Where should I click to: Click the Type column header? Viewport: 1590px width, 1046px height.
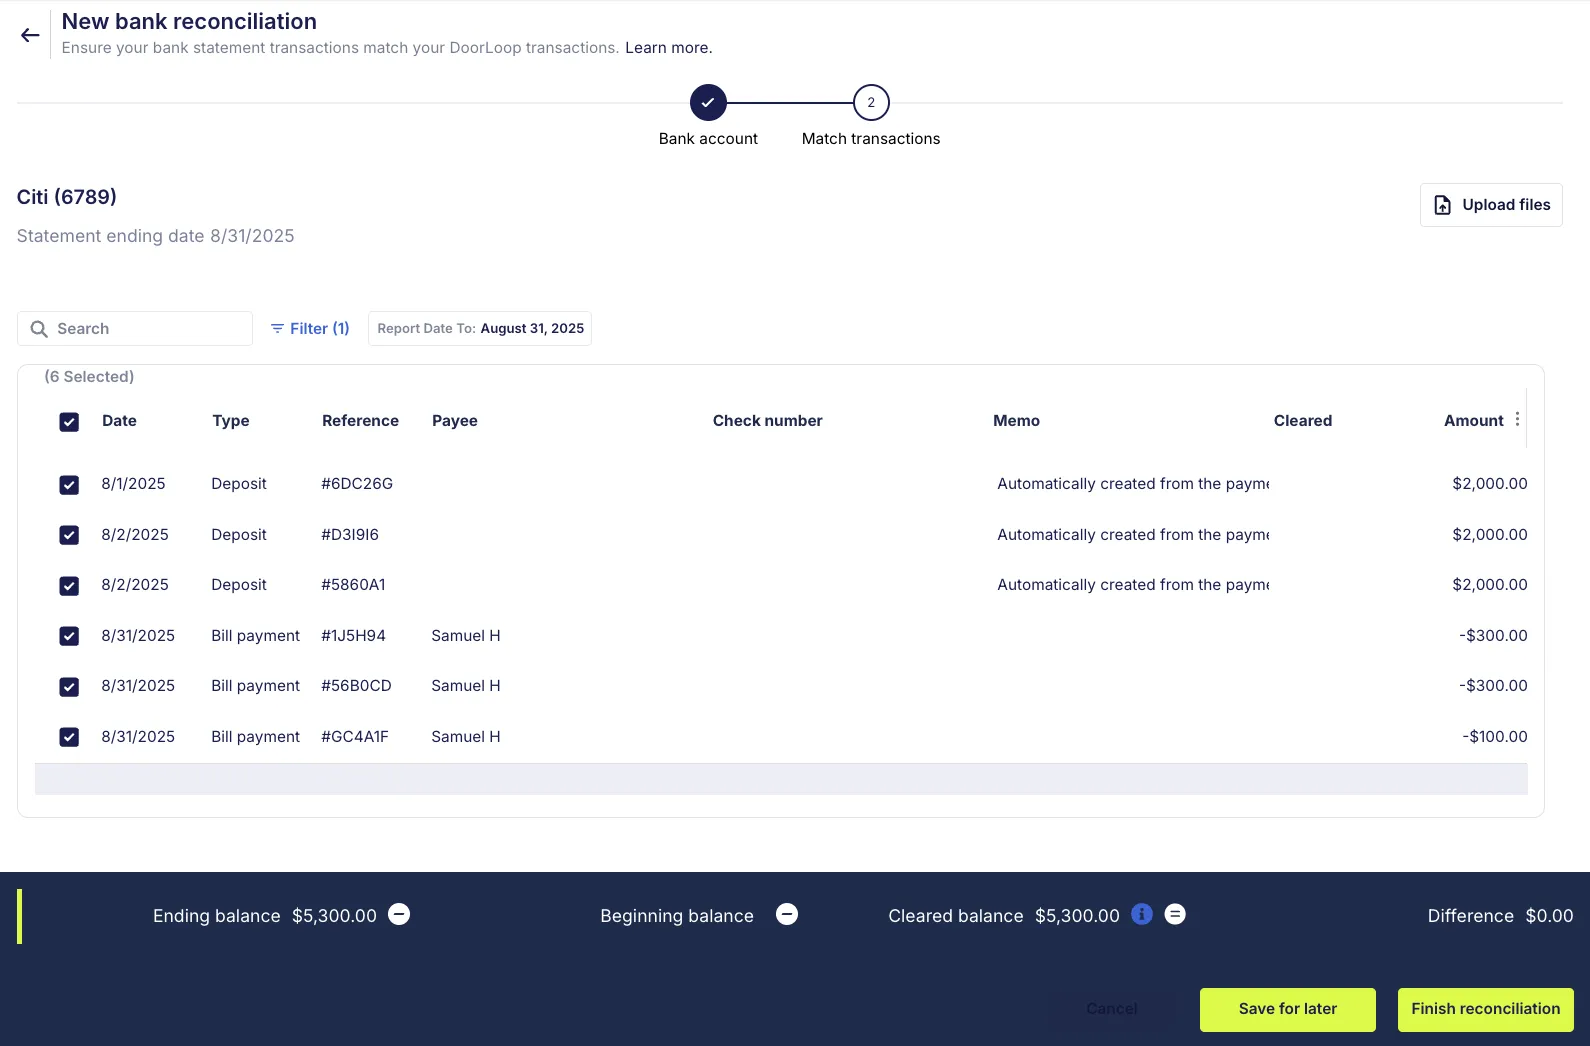231,421
